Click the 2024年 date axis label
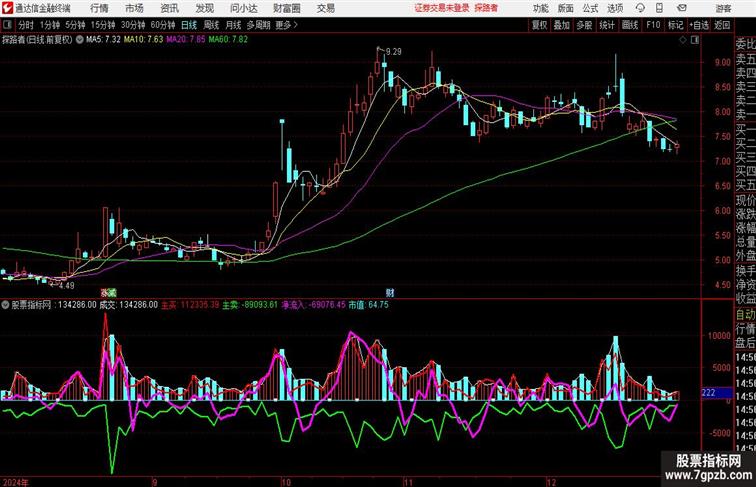Viewport: 756px width, 487px height. tap(15, 482)
